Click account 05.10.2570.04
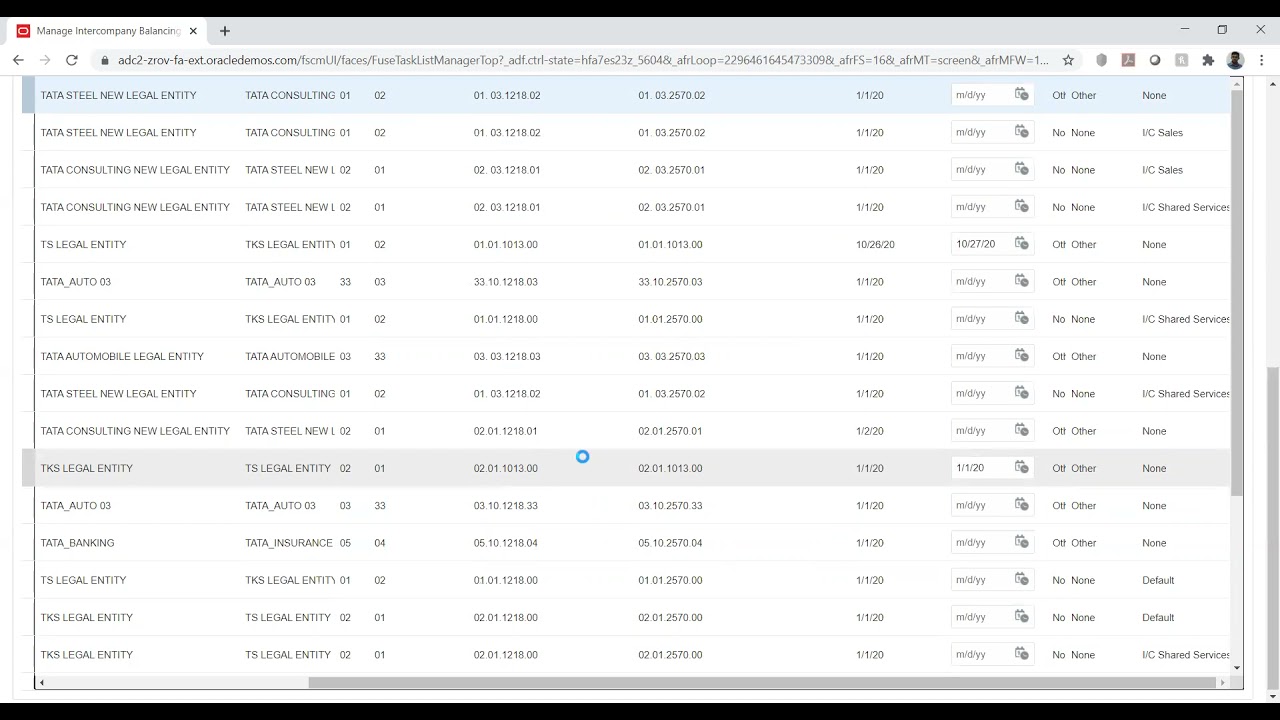 tap(670, 542)
